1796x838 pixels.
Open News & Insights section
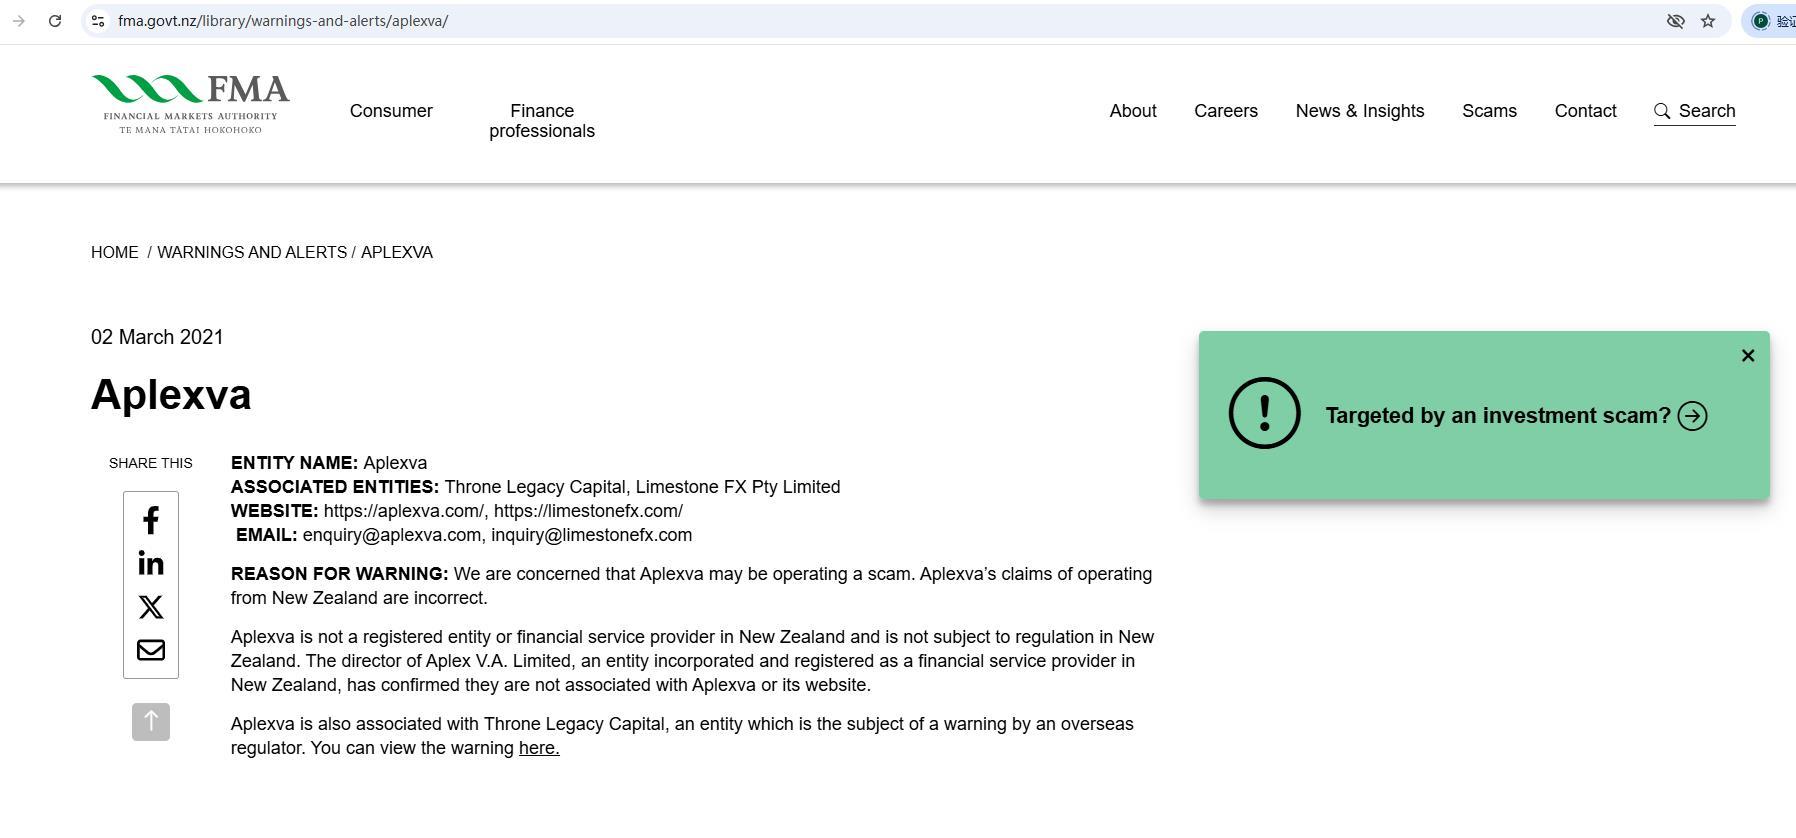coord(1360,111)
